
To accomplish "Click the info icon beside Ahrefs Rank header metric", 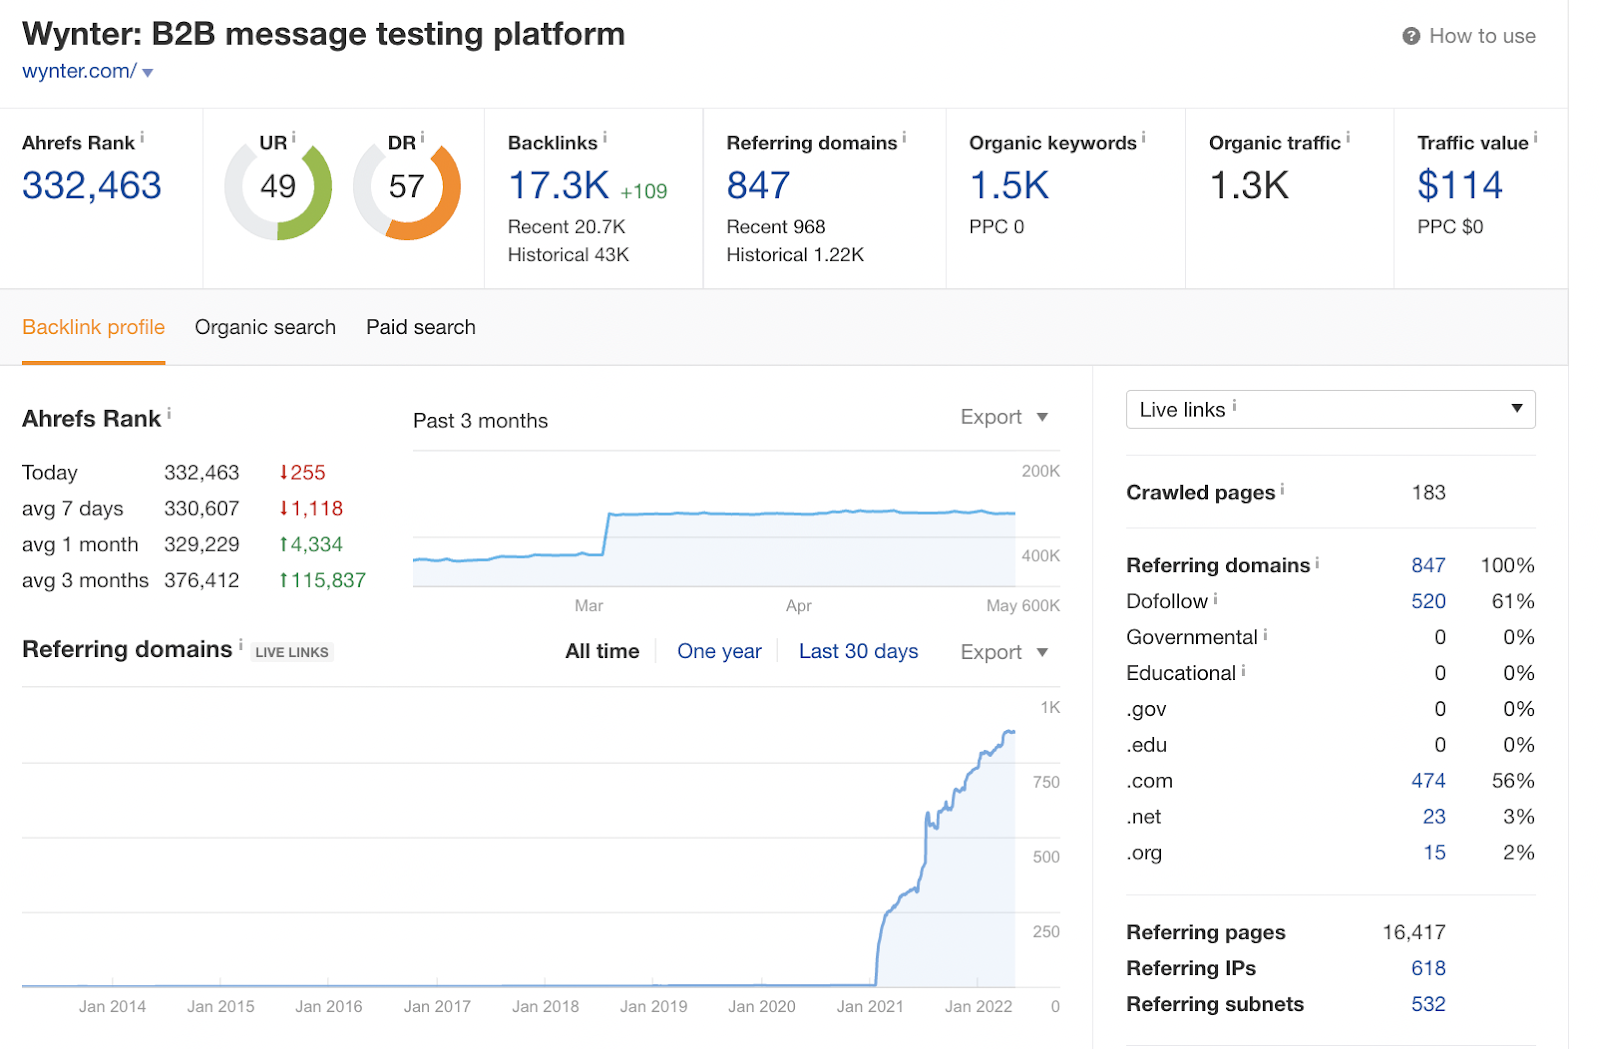I will point(142,137).
